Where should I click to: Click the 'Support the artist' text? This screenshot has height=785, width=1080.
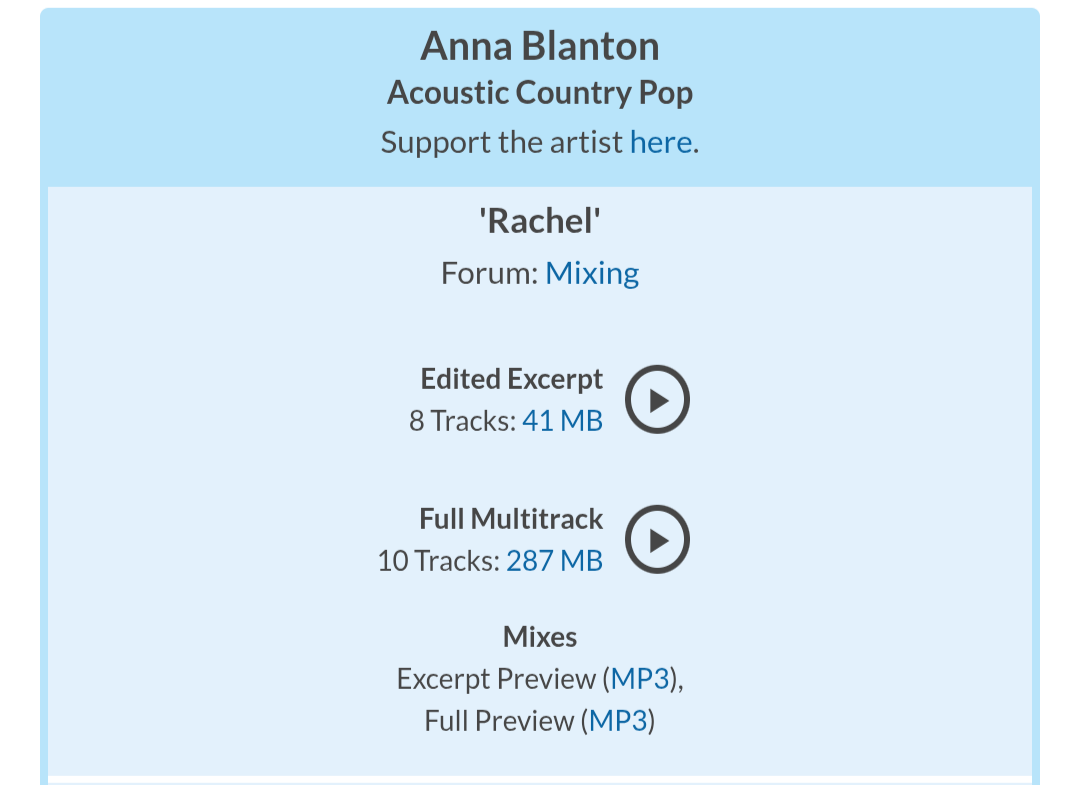point(502,143)
